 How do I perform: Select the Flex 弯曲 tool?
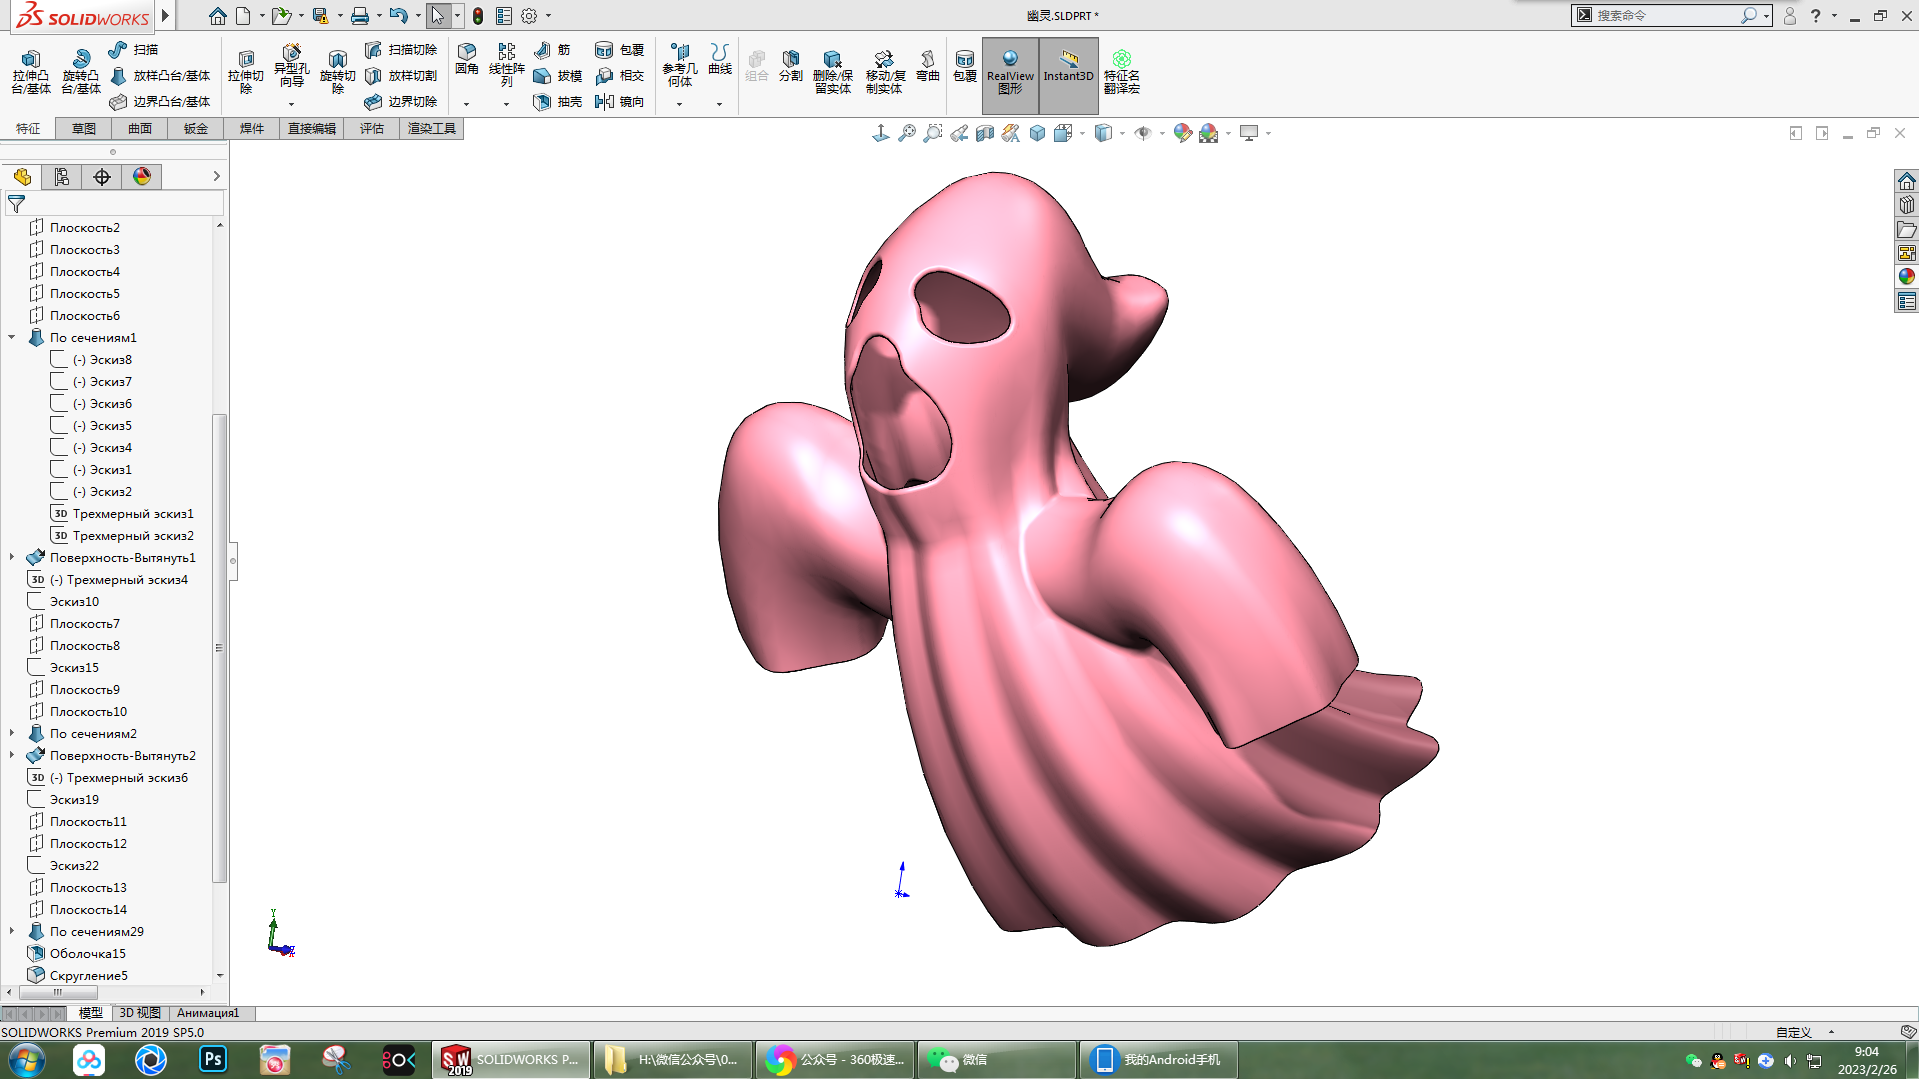928,66
